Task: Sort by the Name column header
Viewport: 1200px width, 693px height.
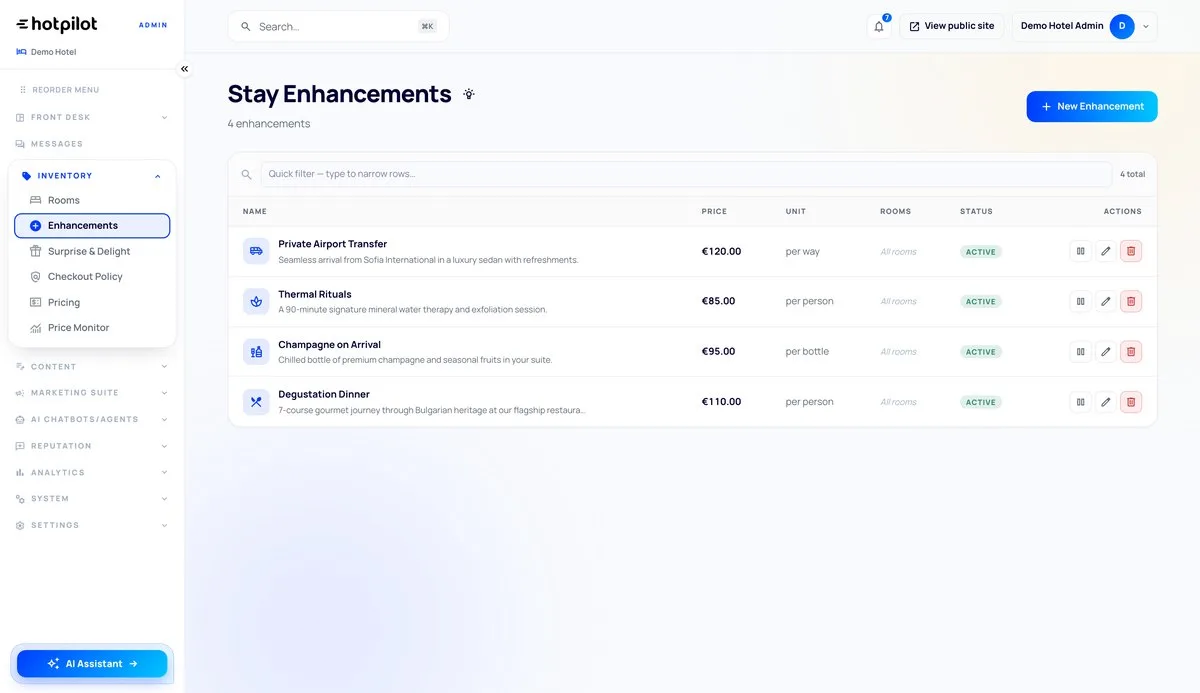Action: [x=255, y=212]
